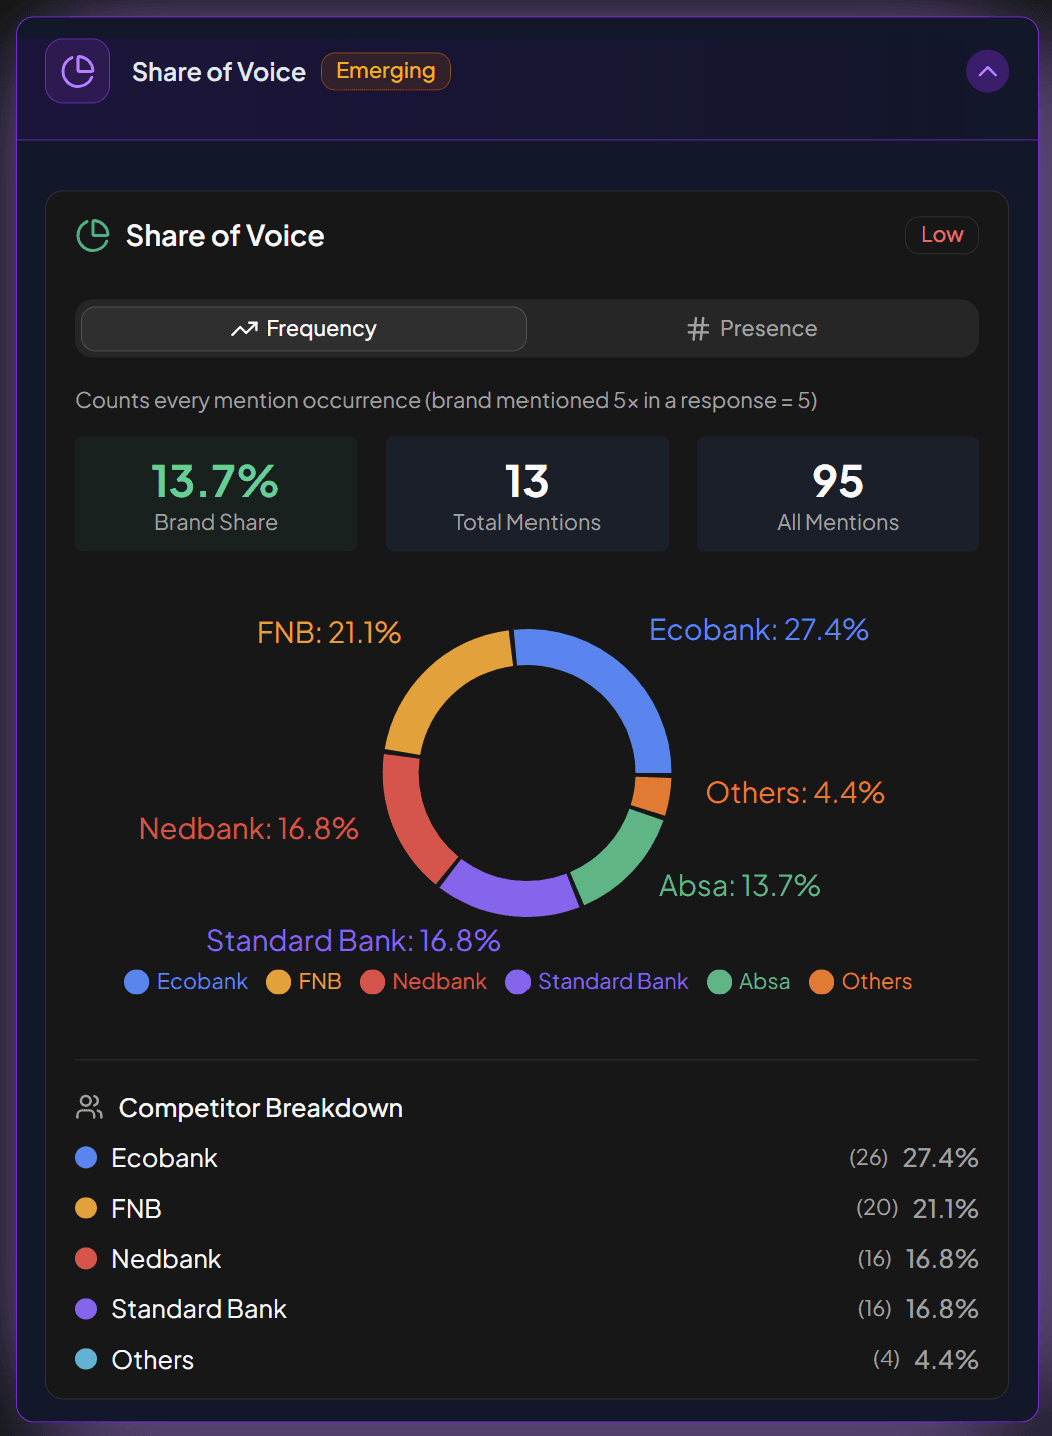Switch to the Frequency tab
Image resolution: width=1052 pixels, height=1436 pixels.
point(302,328)
